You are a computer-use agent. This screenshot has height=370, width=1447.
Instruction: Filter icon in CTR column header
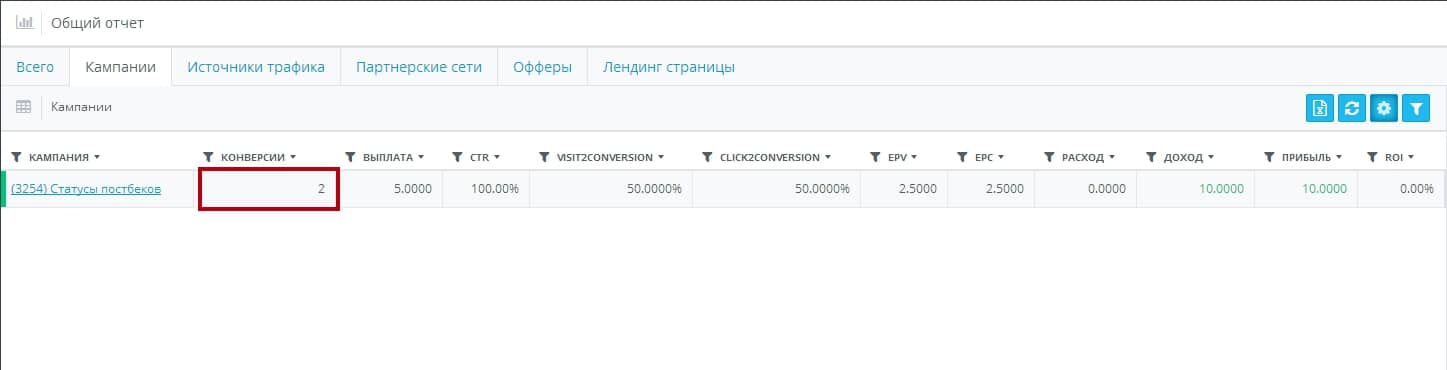pyautogui.click(x=458, y=157)
